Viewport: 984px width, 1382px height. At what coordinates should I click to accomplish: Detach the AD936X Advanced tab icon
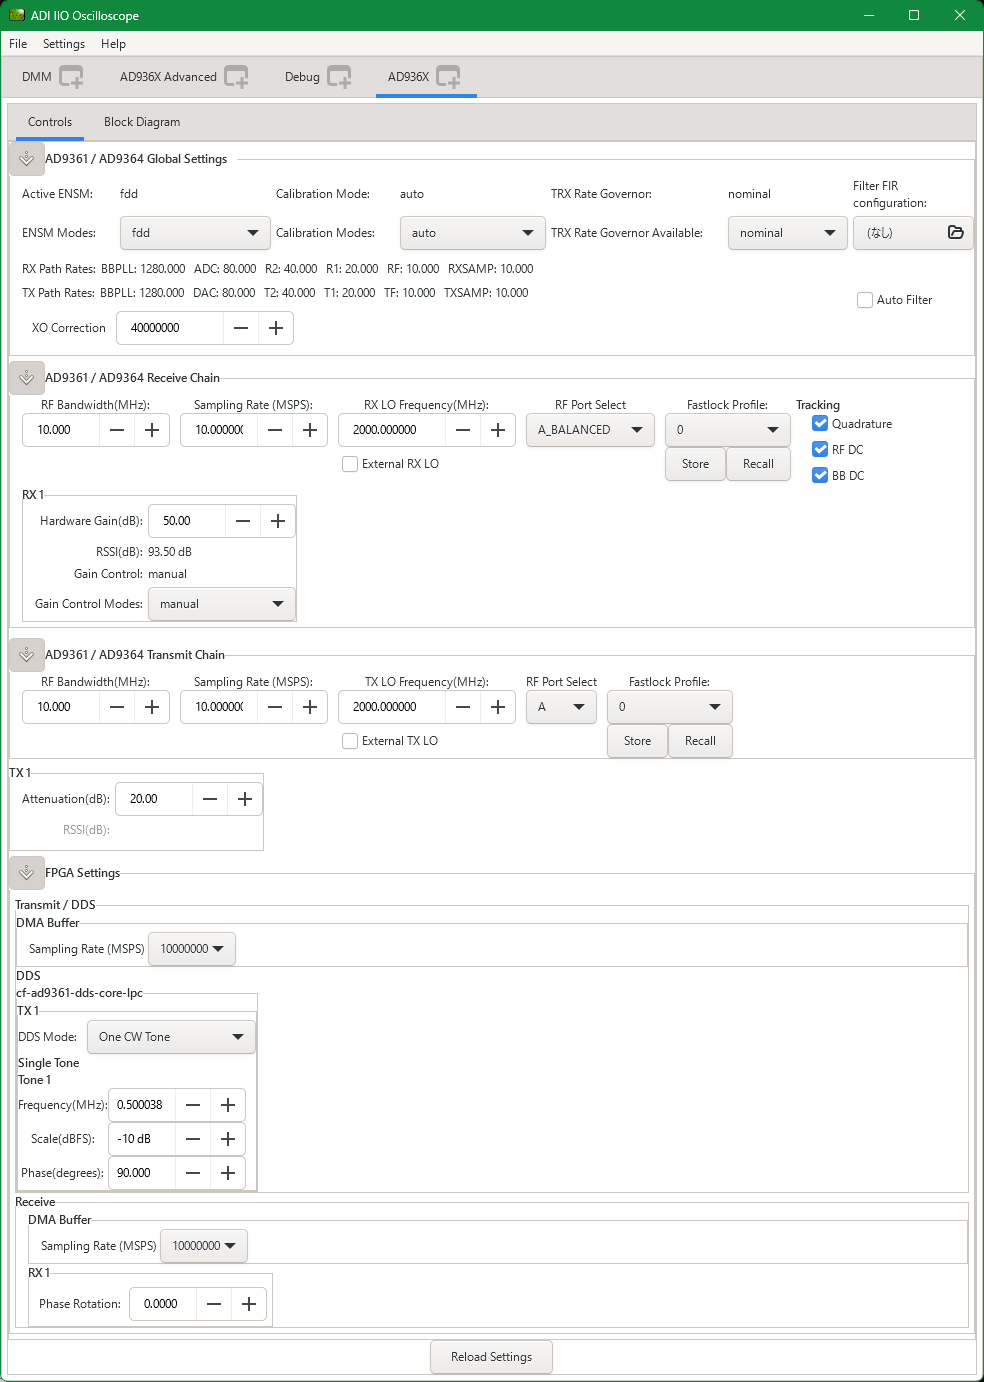pos(236,77)
